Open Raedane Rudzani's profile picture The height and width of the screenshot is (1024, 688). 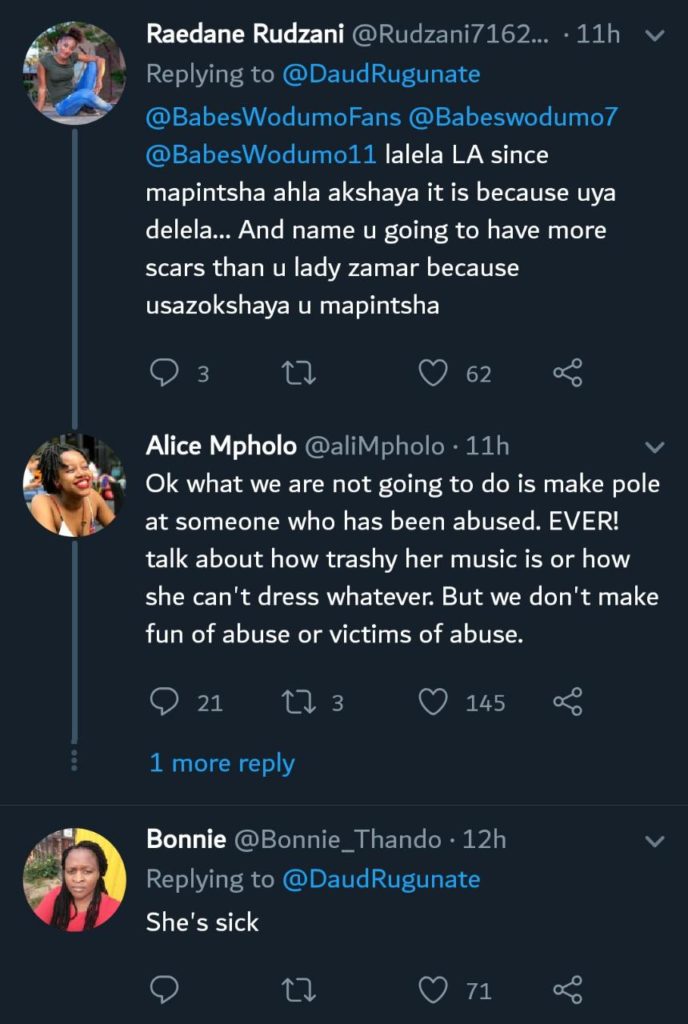click(x=75, y=72)
